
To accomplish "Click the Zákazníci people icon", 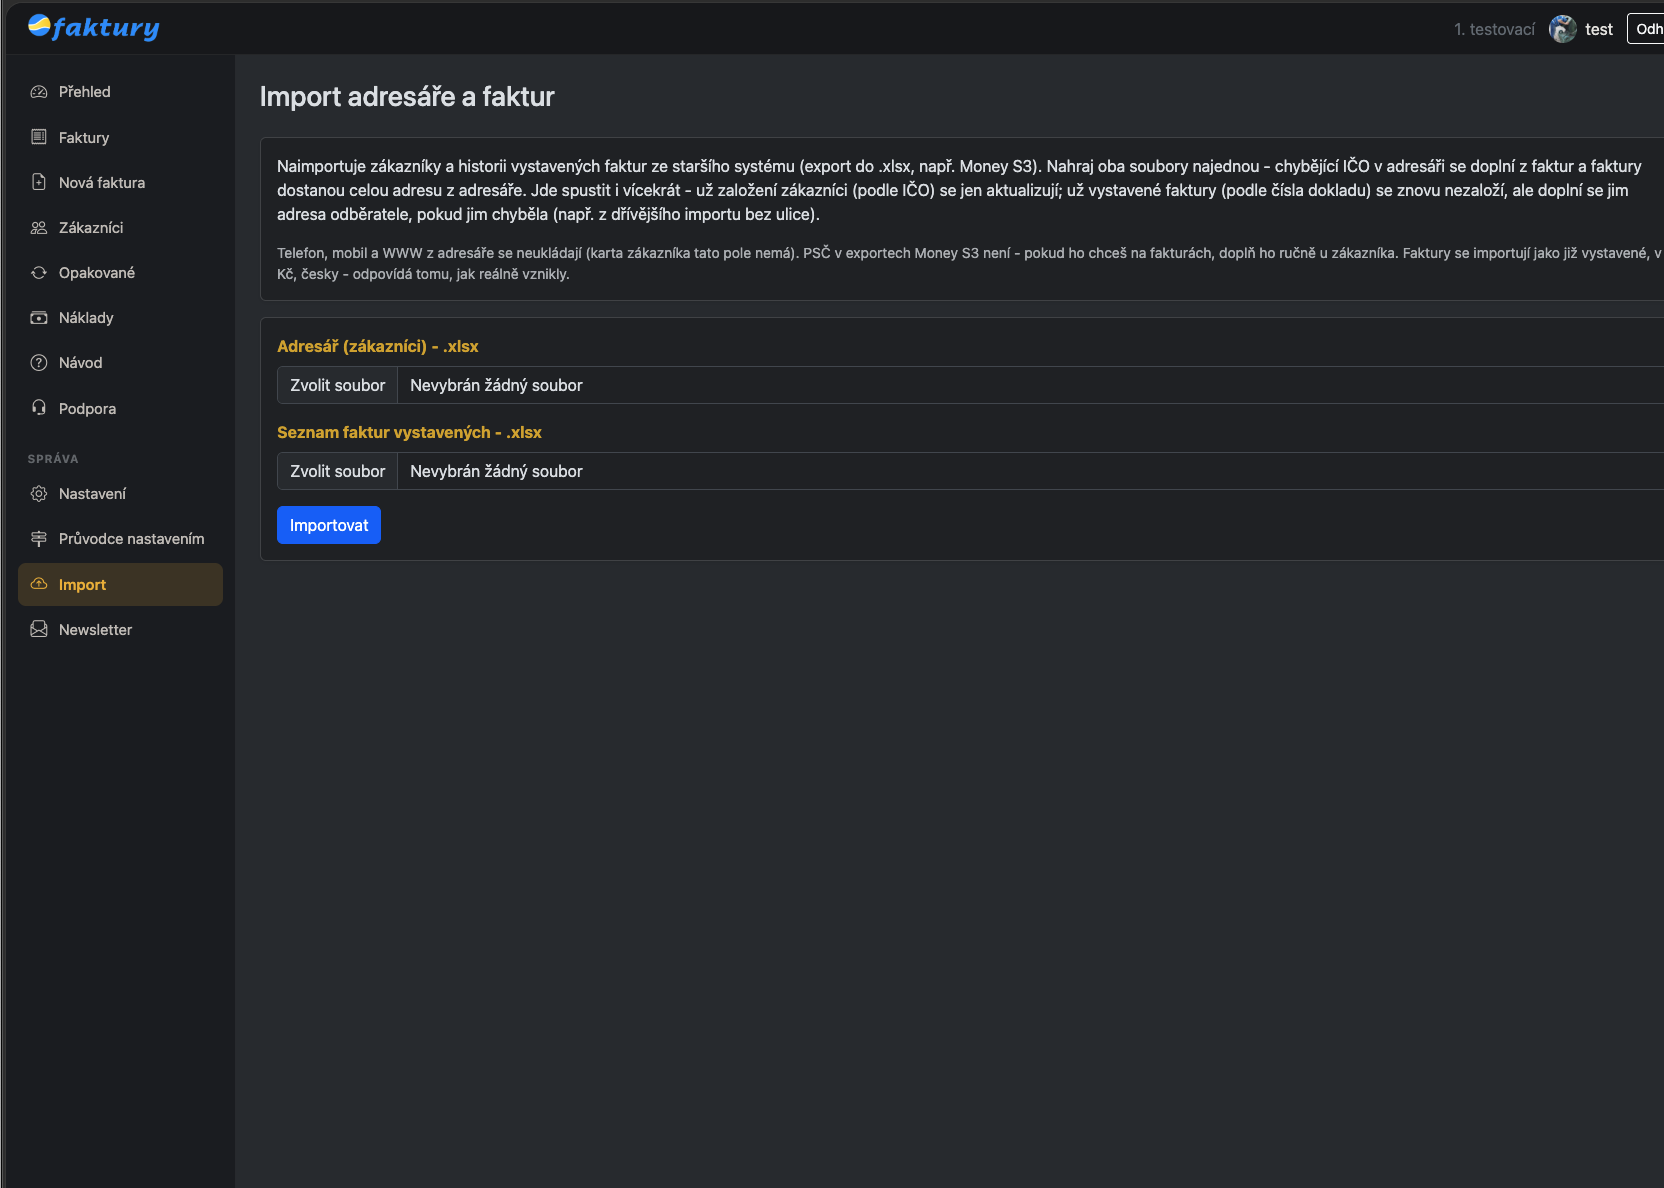I will [x=39, y=228].
